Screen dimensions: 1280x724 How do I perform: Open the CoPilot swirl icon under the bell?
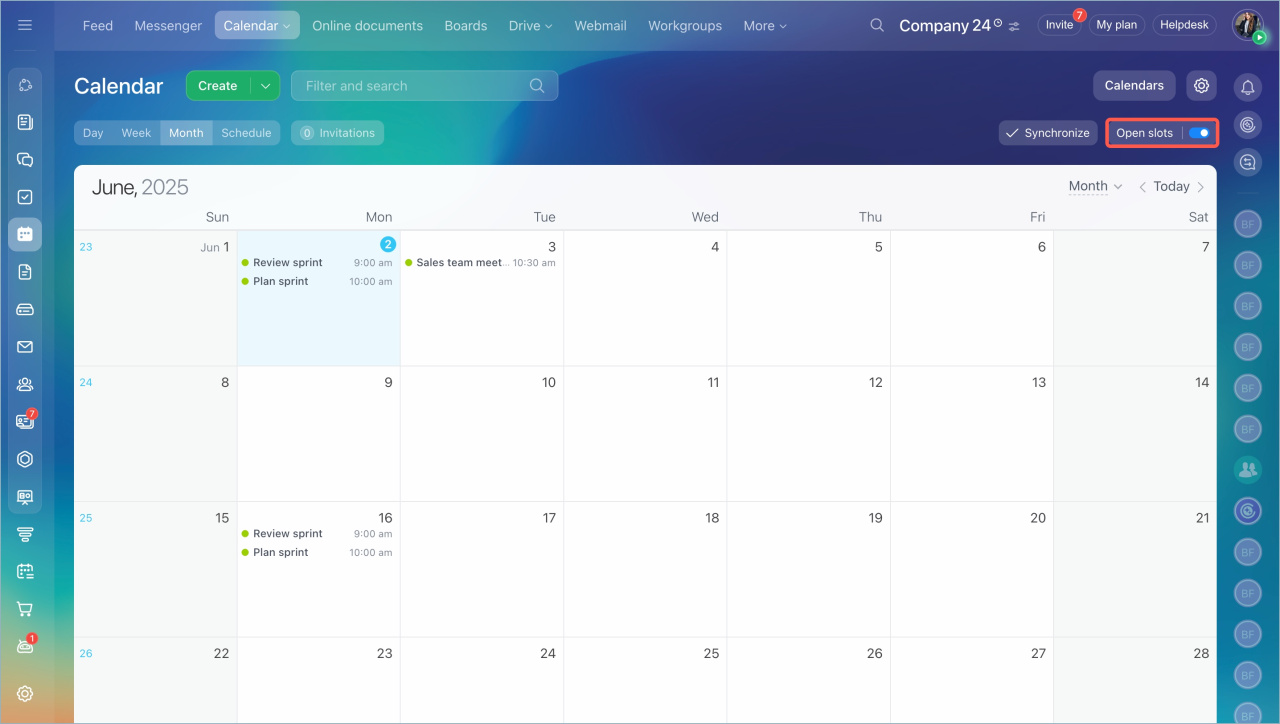pyautogui.click(x=1248, y=124)
